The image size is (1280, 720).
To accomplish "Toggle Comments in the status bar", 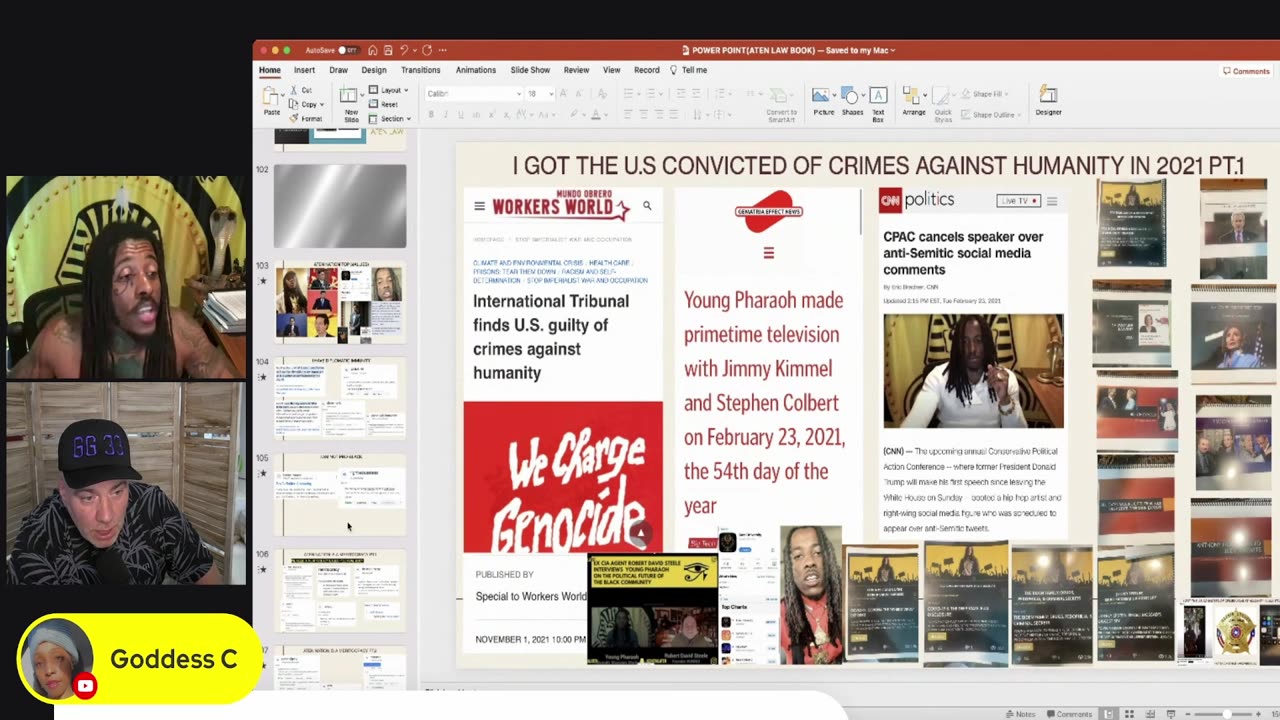I will click(x=1069, y=714).
